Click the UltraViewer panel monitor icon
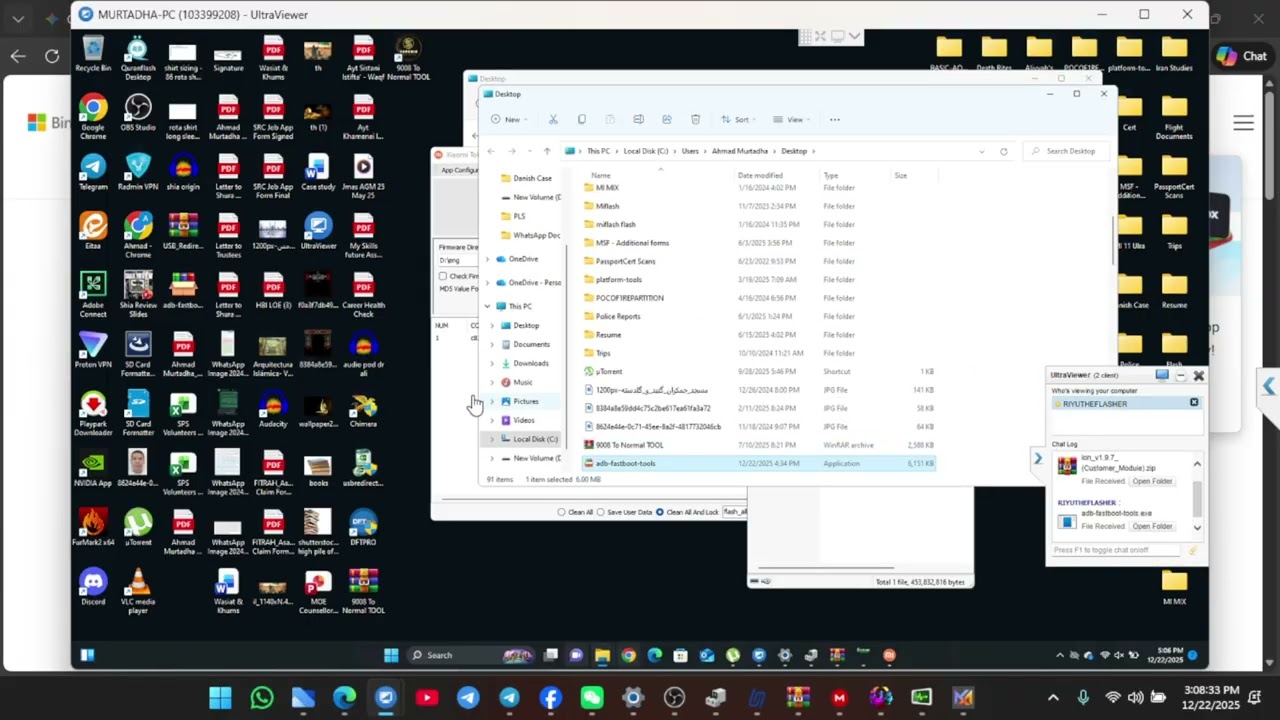 pos(1162,375)
